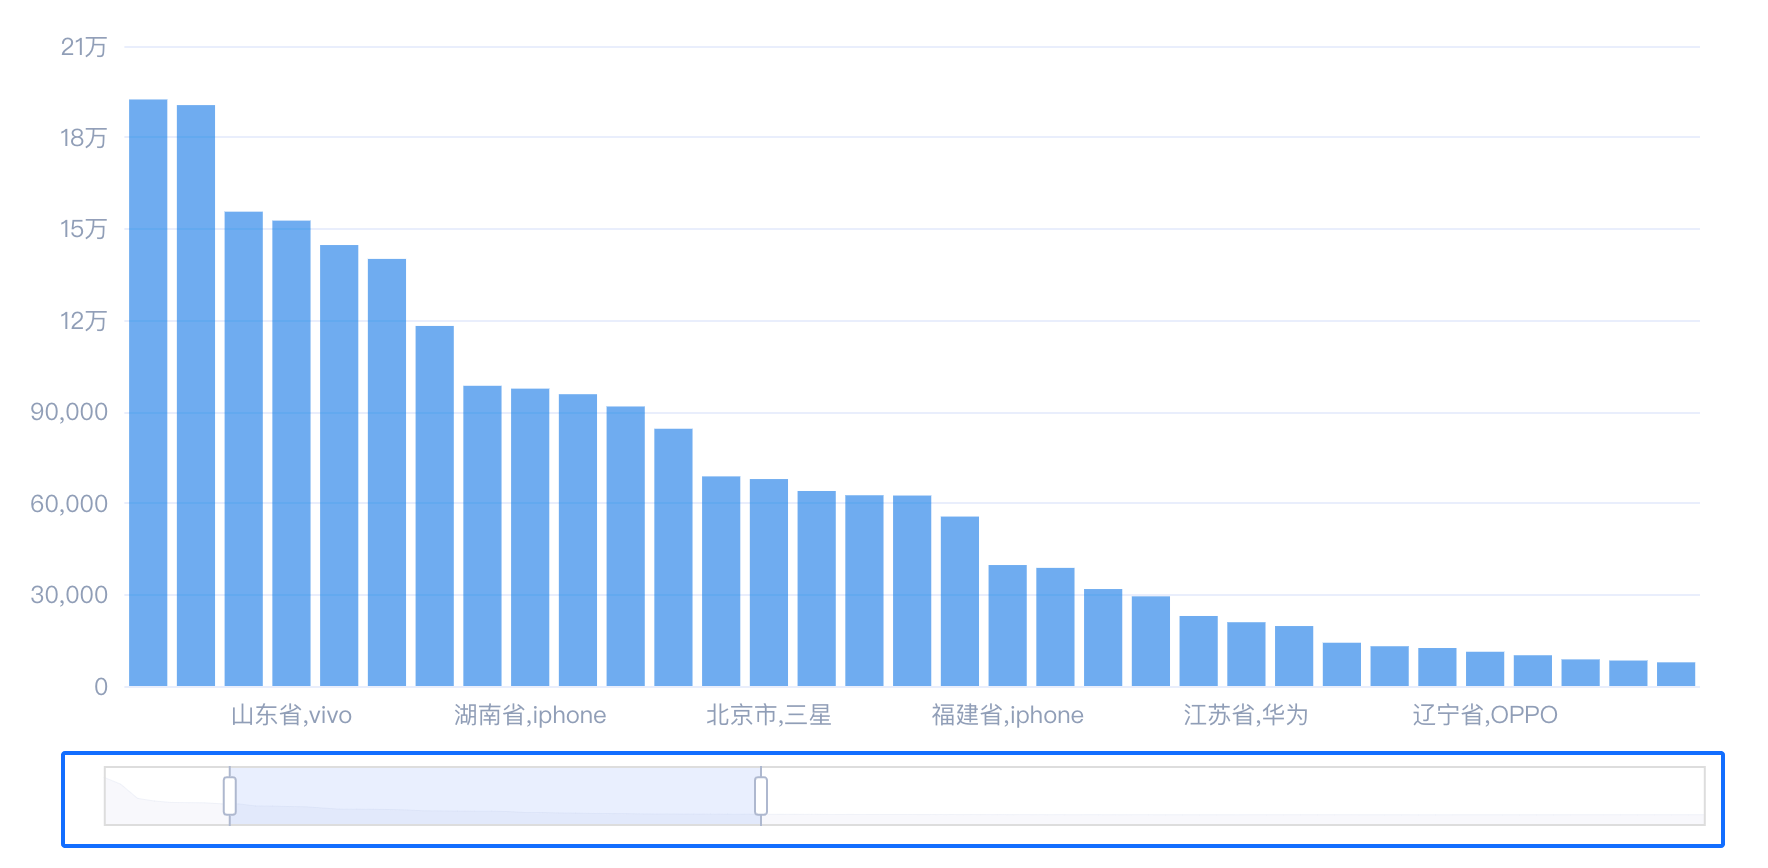The height and width of the screenshot is (868, 1768).
Task: Select the bar above the 辽宁省,OPPO label
Action: (x=1485, y=669)
